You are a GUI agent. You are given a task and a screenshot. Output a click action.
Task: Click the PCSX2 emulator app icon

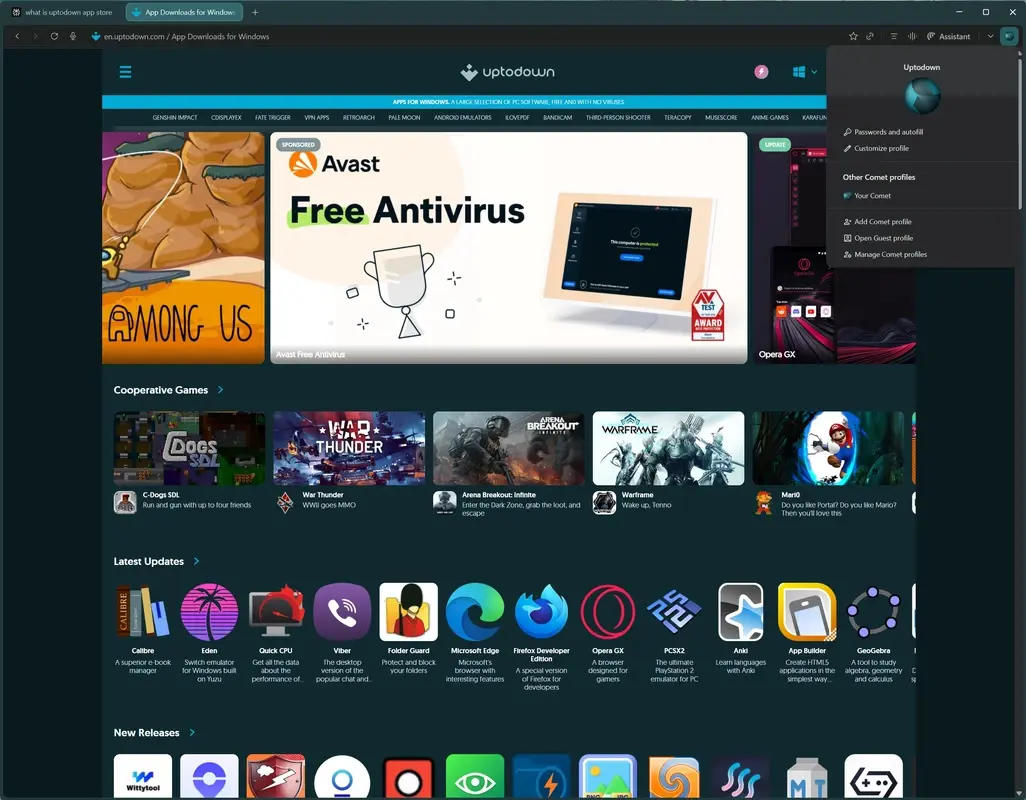674,610
